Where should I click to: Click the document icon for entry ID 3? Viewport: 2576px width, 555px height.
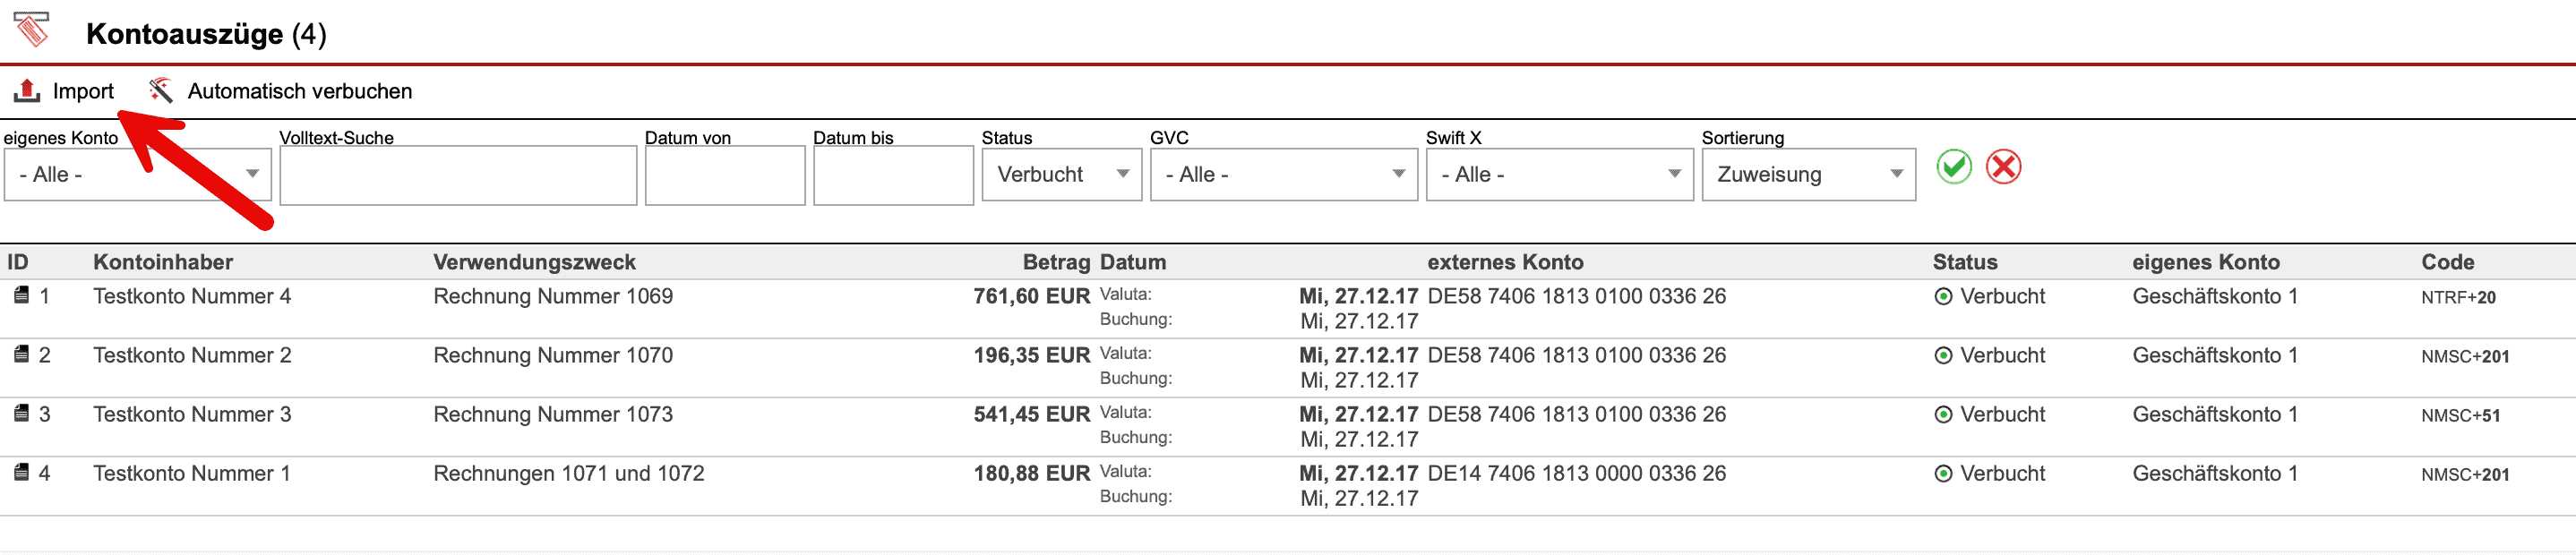click(x=21, y=413)
